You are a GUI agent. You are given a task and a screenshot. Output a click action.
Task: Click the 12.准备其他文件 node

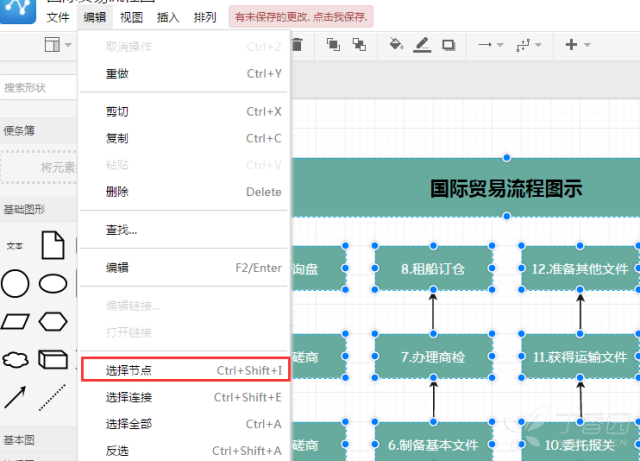pos(580,268)
